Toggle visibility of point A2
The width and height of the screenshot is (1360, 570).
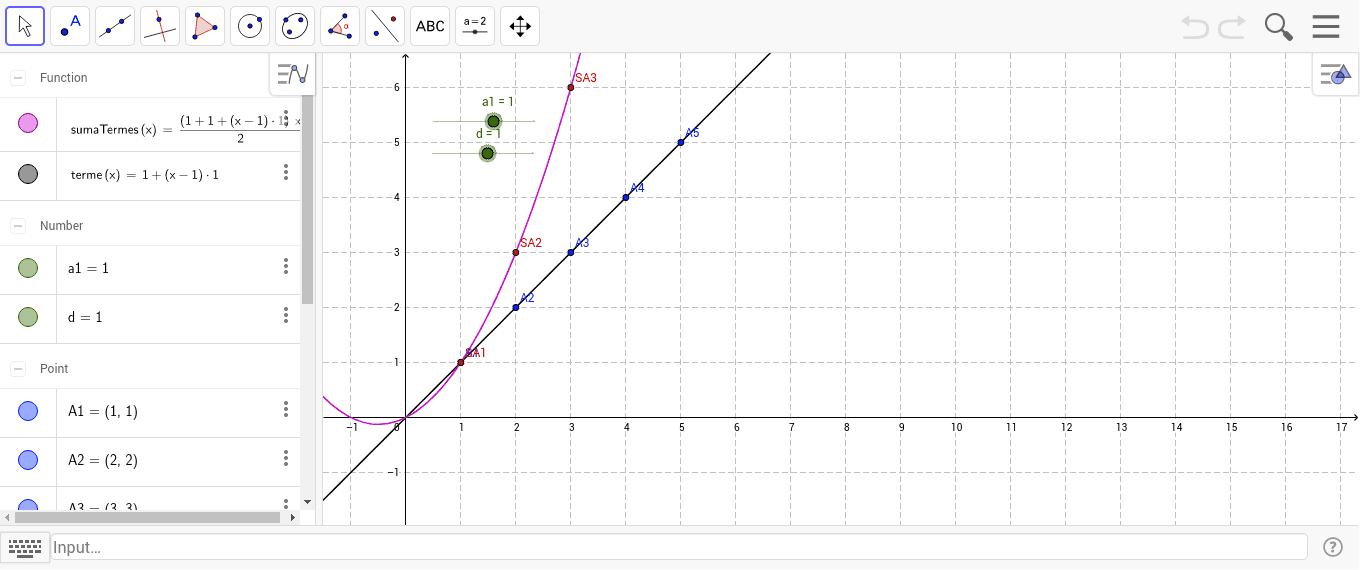[x=28, y=460]
